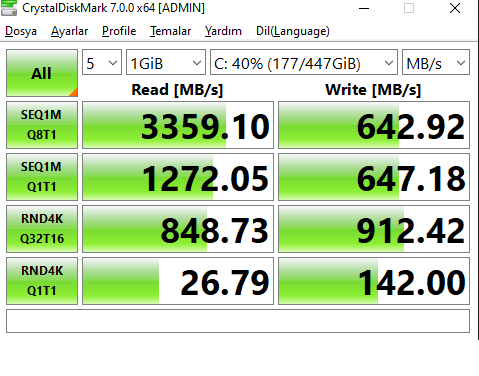Click the empty comment field at the bottom
The height and width of the screenshot is (376, 479).
tap(238, 321)
